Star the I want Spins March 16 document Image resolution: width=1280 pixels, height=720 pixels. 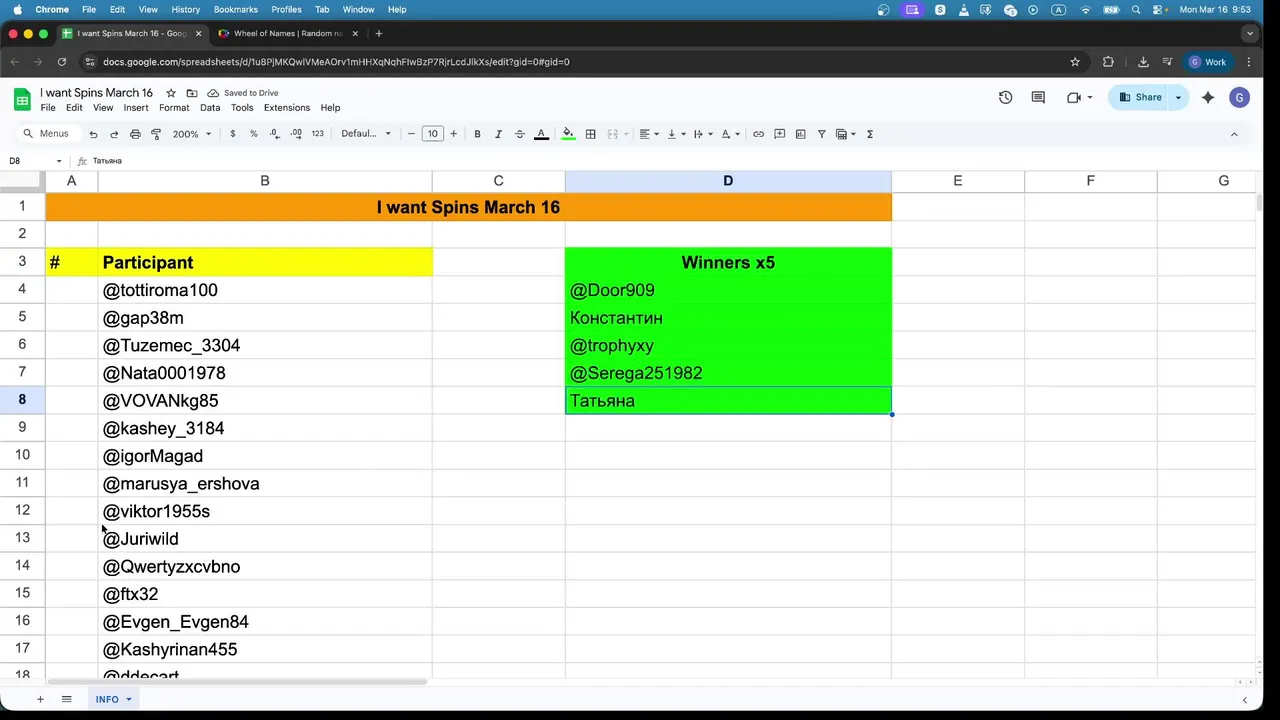click(171, 93)
